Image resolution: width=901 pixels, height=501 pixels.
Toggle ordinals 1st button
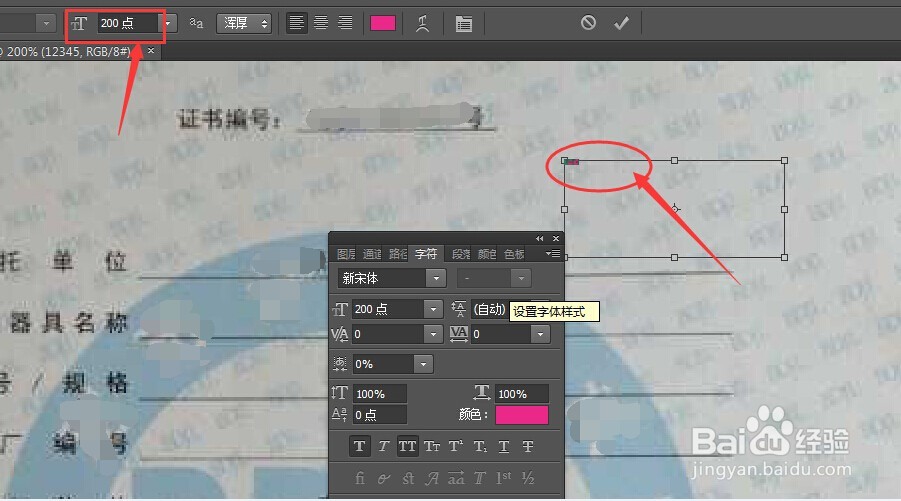pyautogui.click(x=504, y=478)
